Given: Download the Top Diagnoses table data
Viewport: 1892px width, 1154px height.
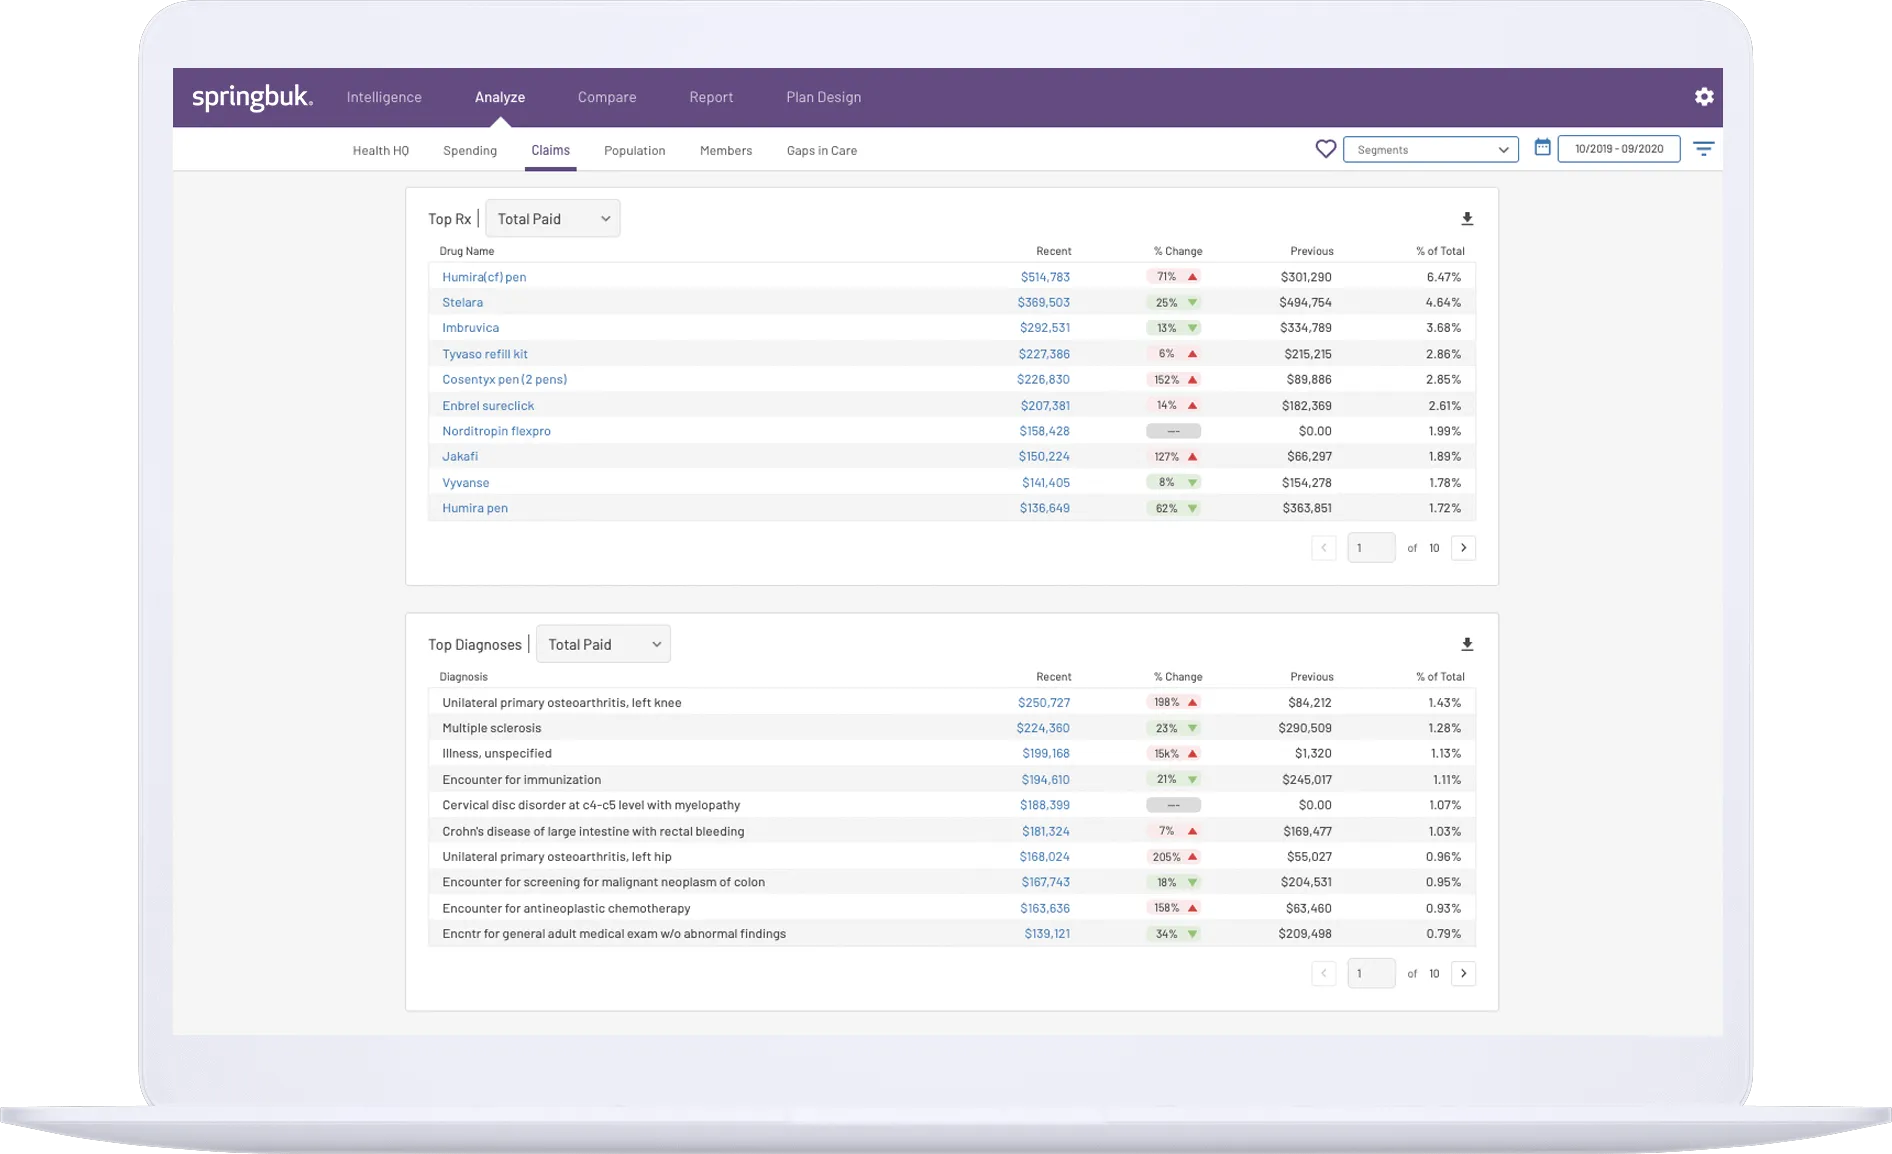Looking at the screenshot, I should tap(1467, 643).
